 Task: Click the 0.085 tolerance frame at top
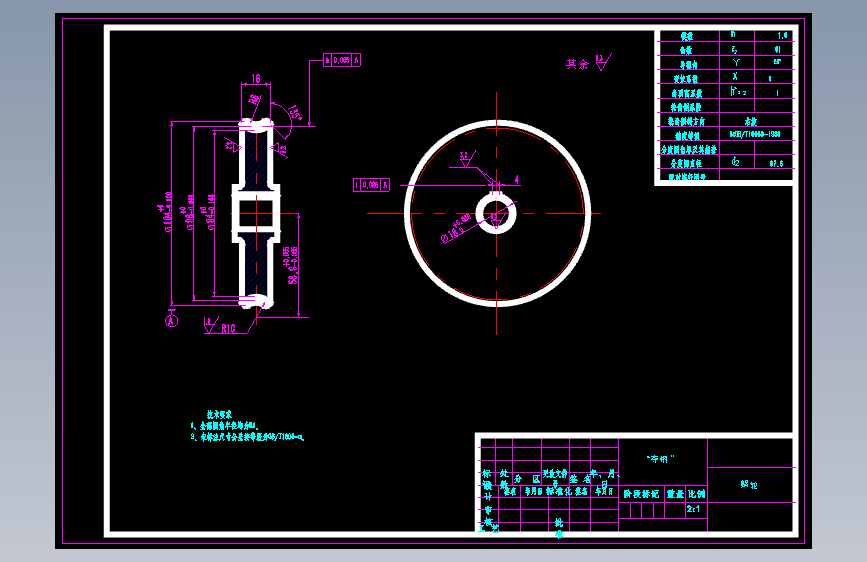pyautogui.click(x=342, y=60)
